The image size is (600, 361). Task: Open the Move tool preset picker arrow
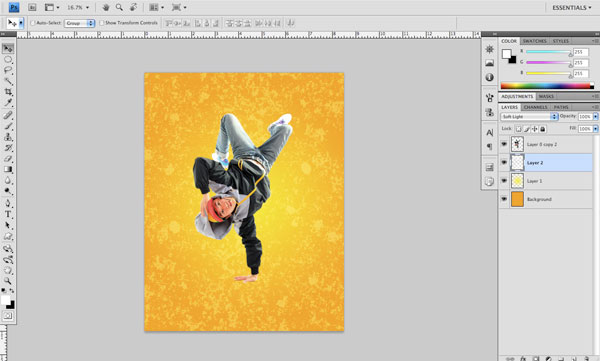coord(21,23)
